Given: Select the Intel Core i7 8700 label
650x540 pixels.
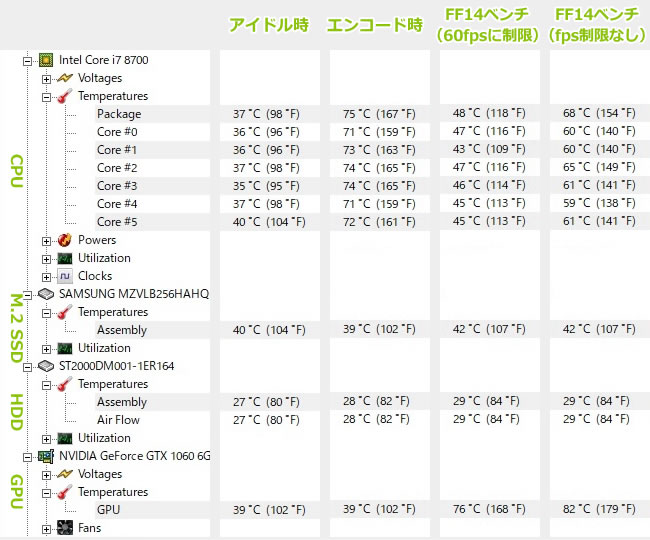Looking at the screenshot, I should pyautogui.click(x=104, y=60).
